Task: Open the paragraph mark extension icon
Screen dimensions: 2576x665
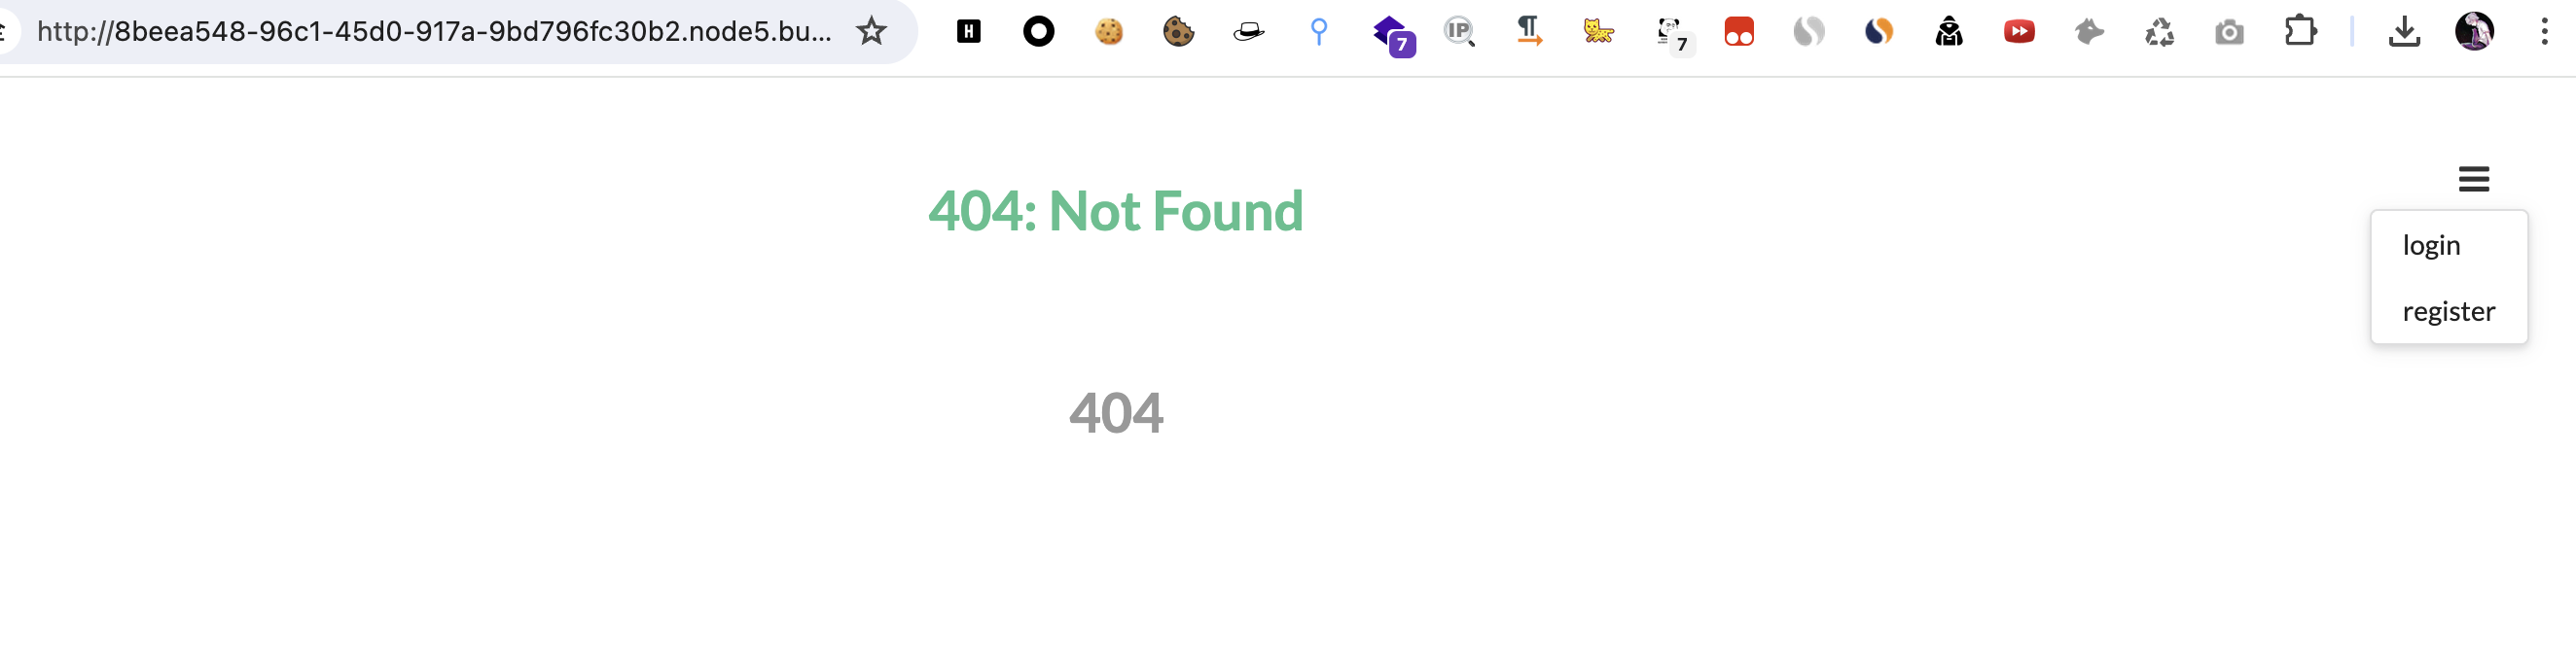Action: click(1529, 32)
